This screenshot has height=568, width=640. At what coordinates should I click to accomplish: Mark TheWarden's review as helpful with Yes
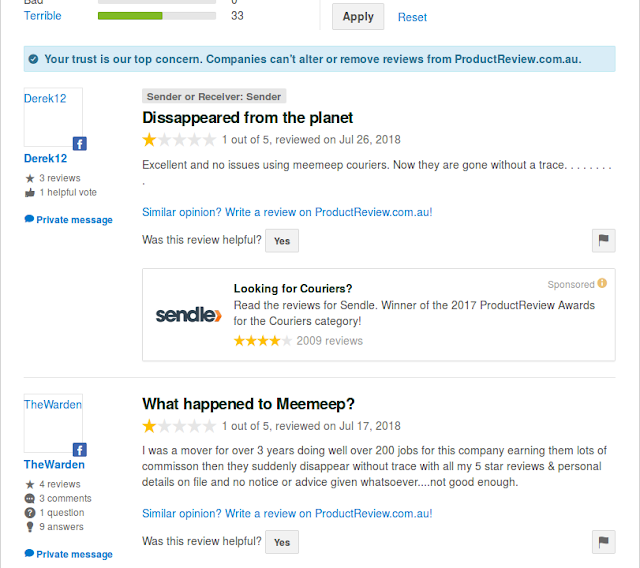pos(282,542)
